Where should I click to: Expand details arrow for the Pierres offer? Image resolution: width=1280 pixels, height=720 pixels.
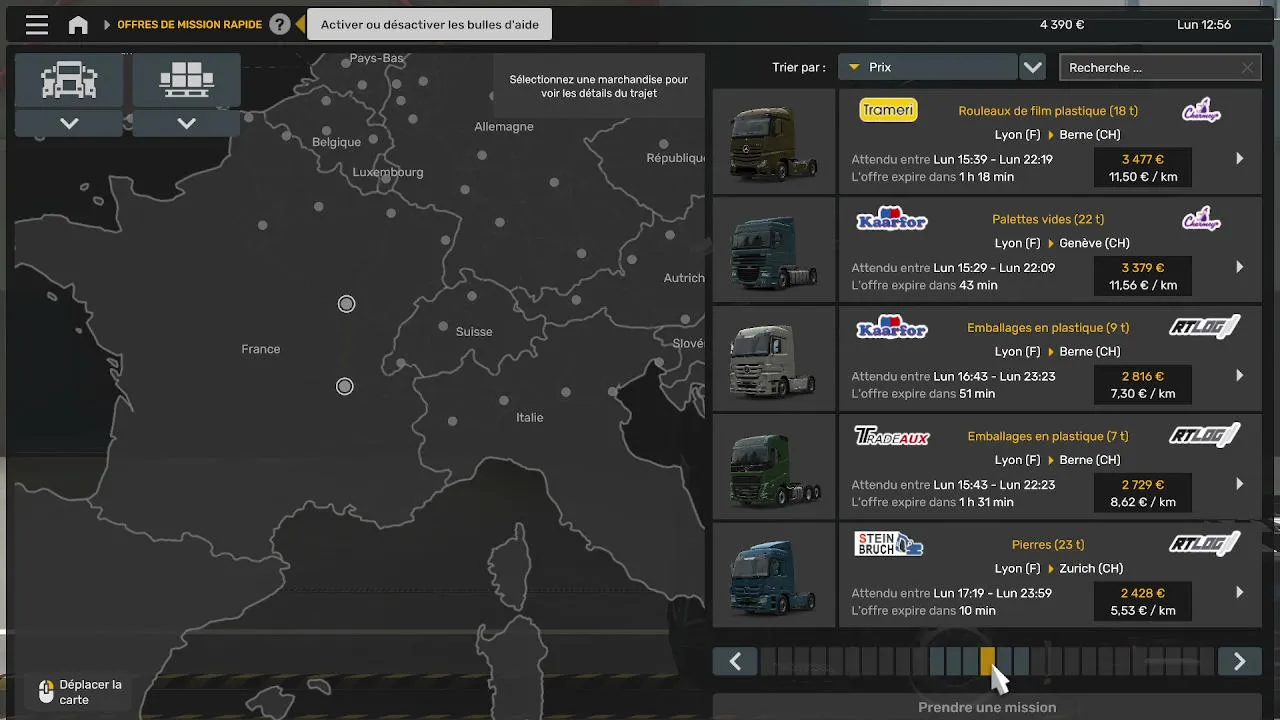click(1240, 592)
